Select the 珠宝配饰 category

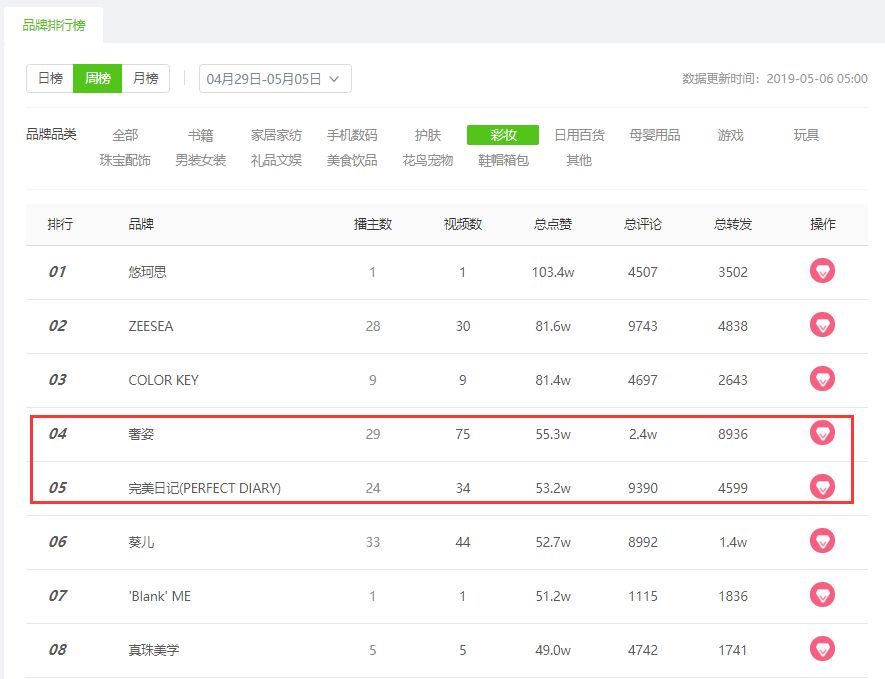[x=125, y=160]
